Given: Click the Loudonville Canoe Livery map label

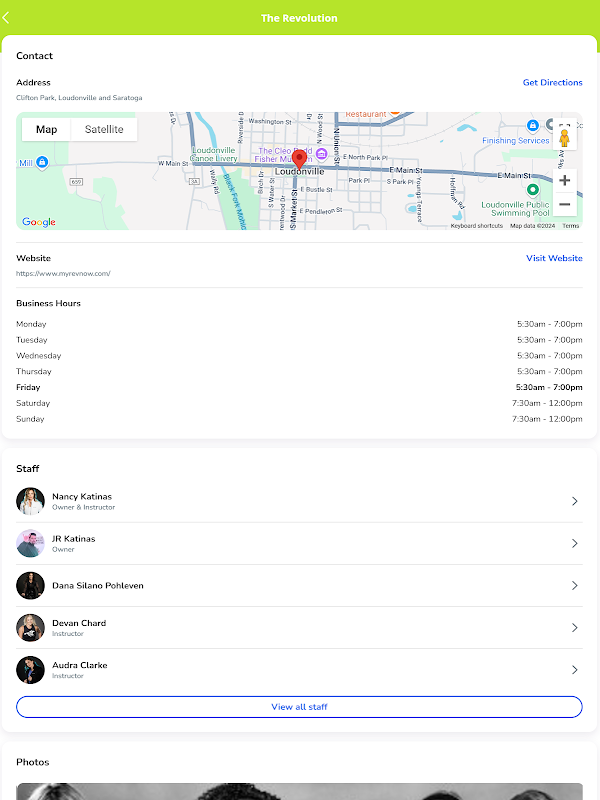Looking at the screenshot, I should tap(214, 154).
